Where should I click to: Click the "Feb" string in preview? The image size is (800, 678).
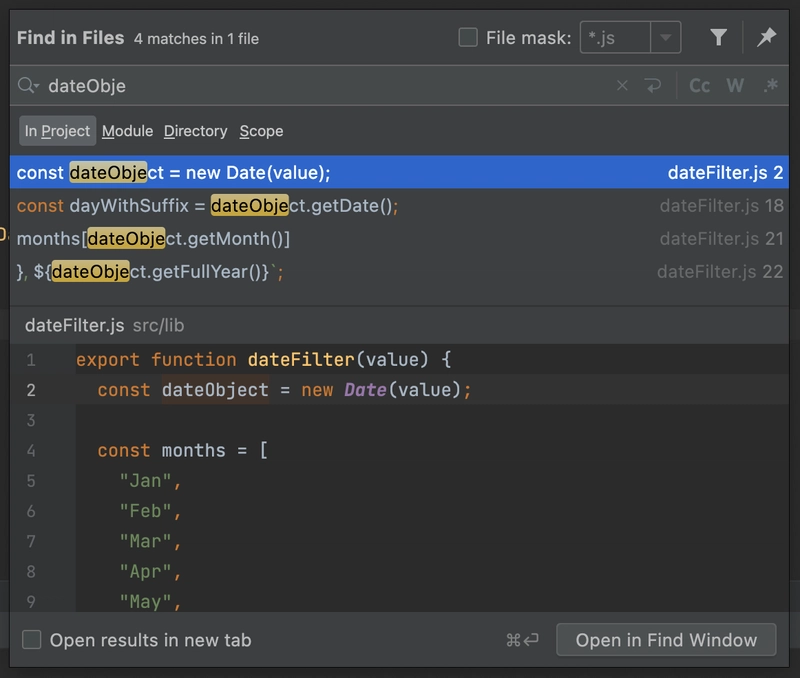click(145, 511)
